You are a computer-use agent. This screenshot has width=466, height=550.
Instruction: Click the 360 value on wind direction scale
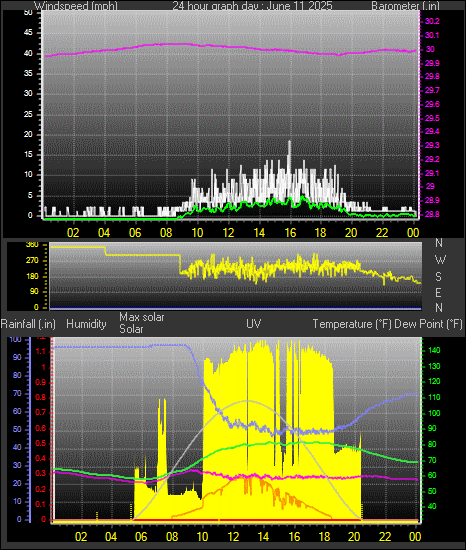[x=32, y=245]
